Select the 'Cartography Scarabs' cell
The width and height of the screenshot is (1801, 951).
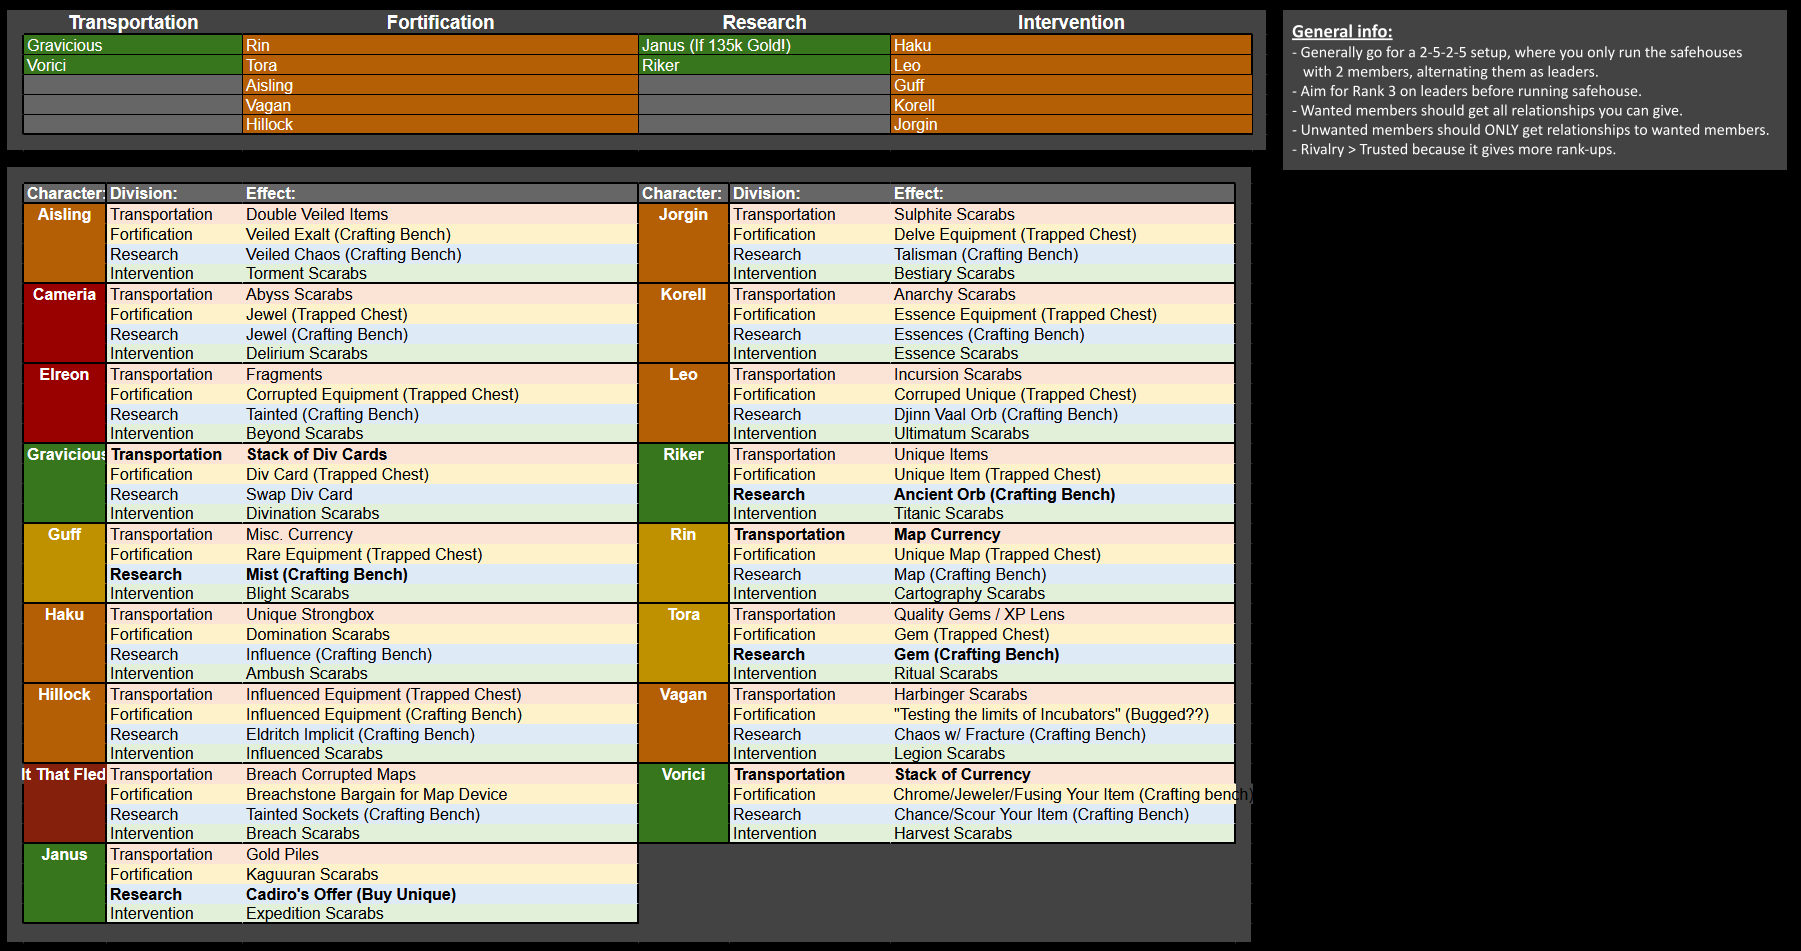[1062, 593]
